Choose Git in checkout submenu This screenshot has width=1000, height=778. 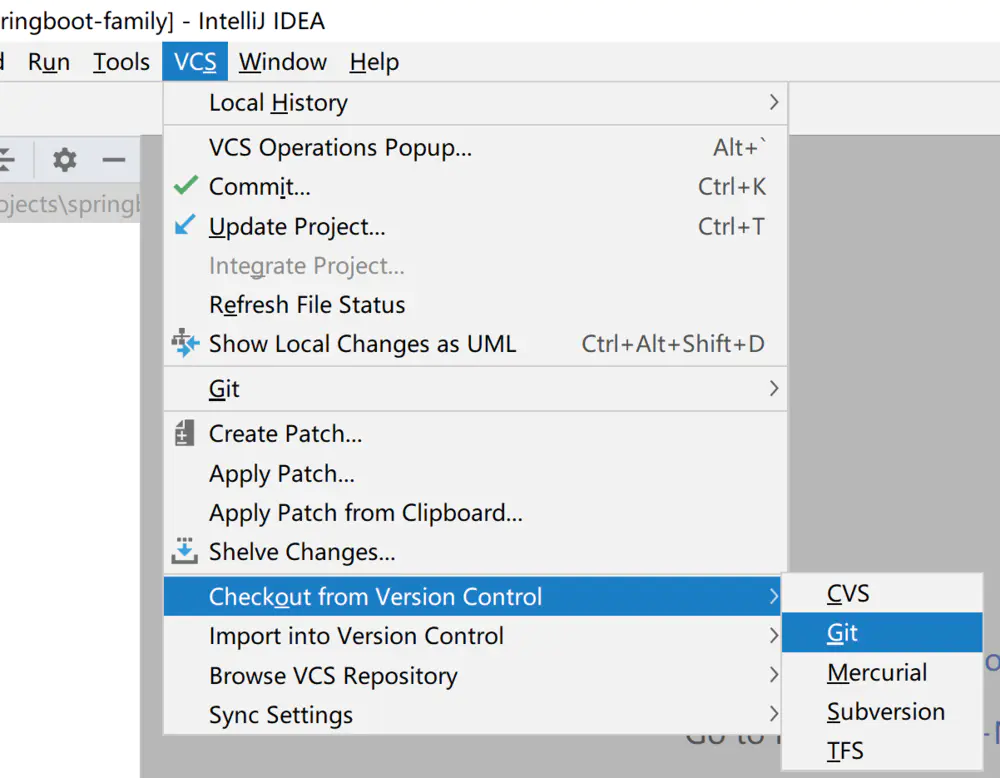[x=882, y=633]
